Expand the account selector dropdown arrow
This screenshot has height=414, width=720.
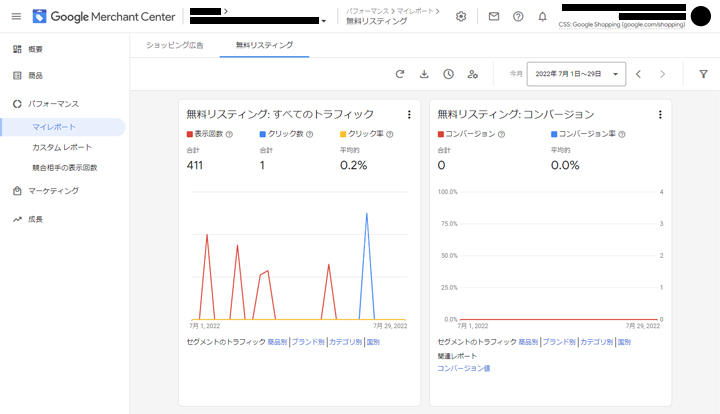coord(323,21)
